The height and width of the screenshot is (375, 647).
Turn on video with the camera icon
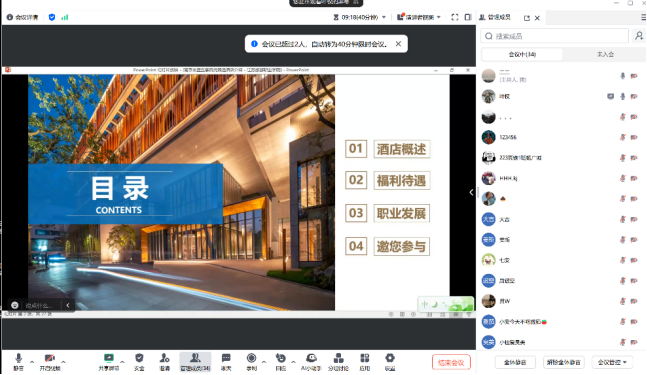click(x=50, y=362)
